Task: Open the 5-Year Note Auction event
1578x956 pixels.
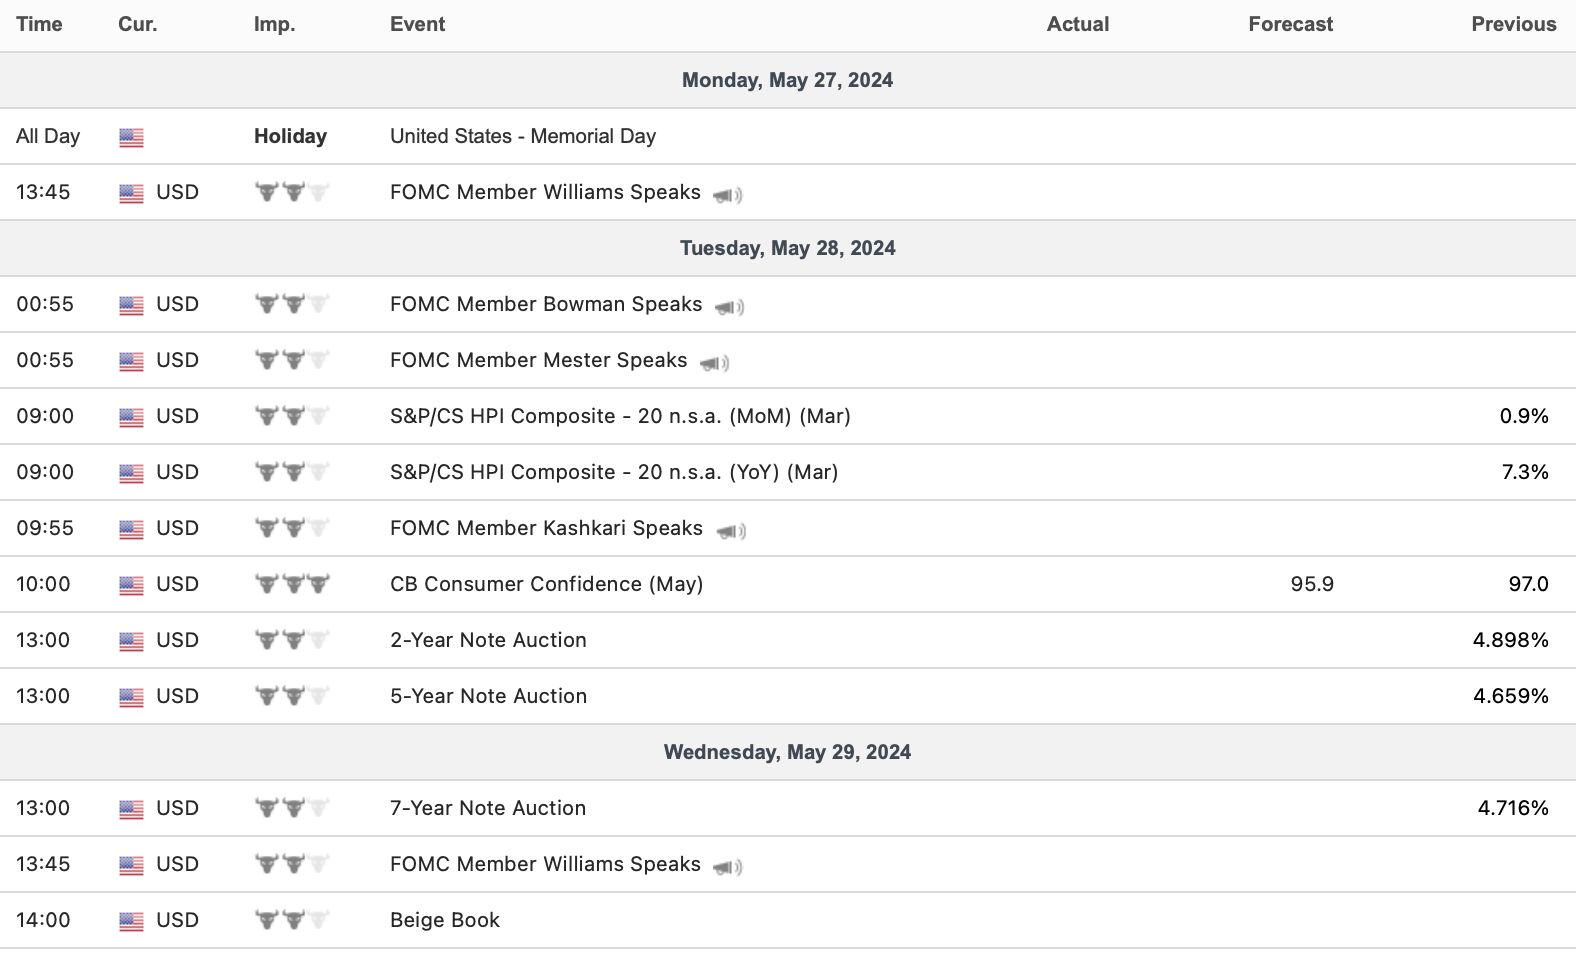Action: 488,696
